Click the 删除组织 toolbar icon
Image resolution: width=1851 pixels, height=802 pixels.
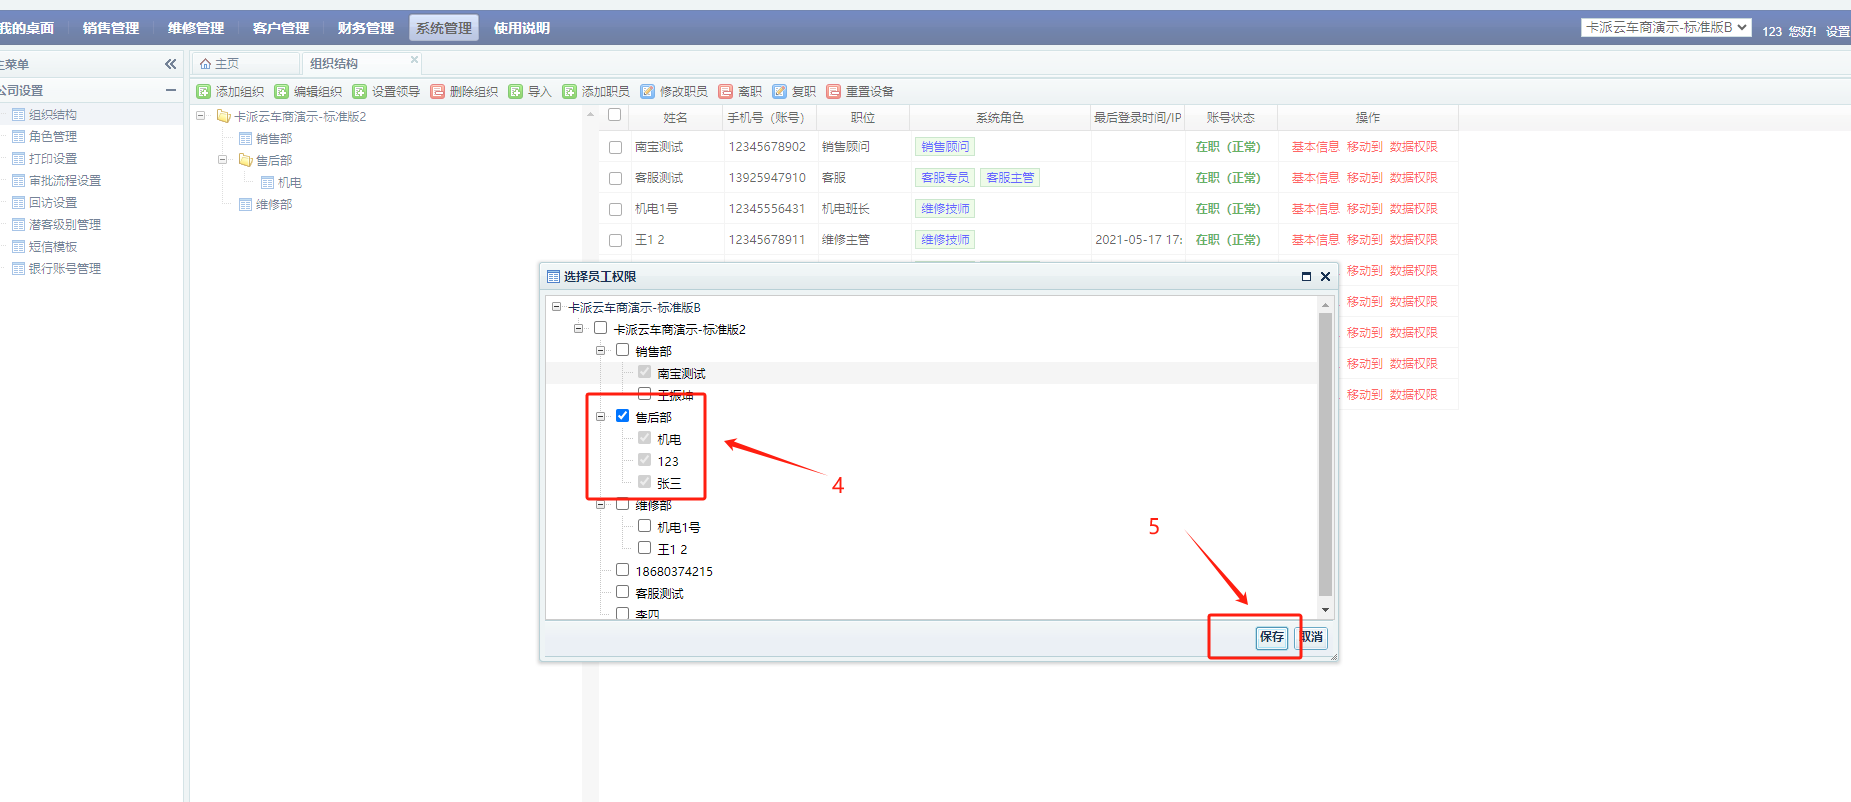coord(438,92)
